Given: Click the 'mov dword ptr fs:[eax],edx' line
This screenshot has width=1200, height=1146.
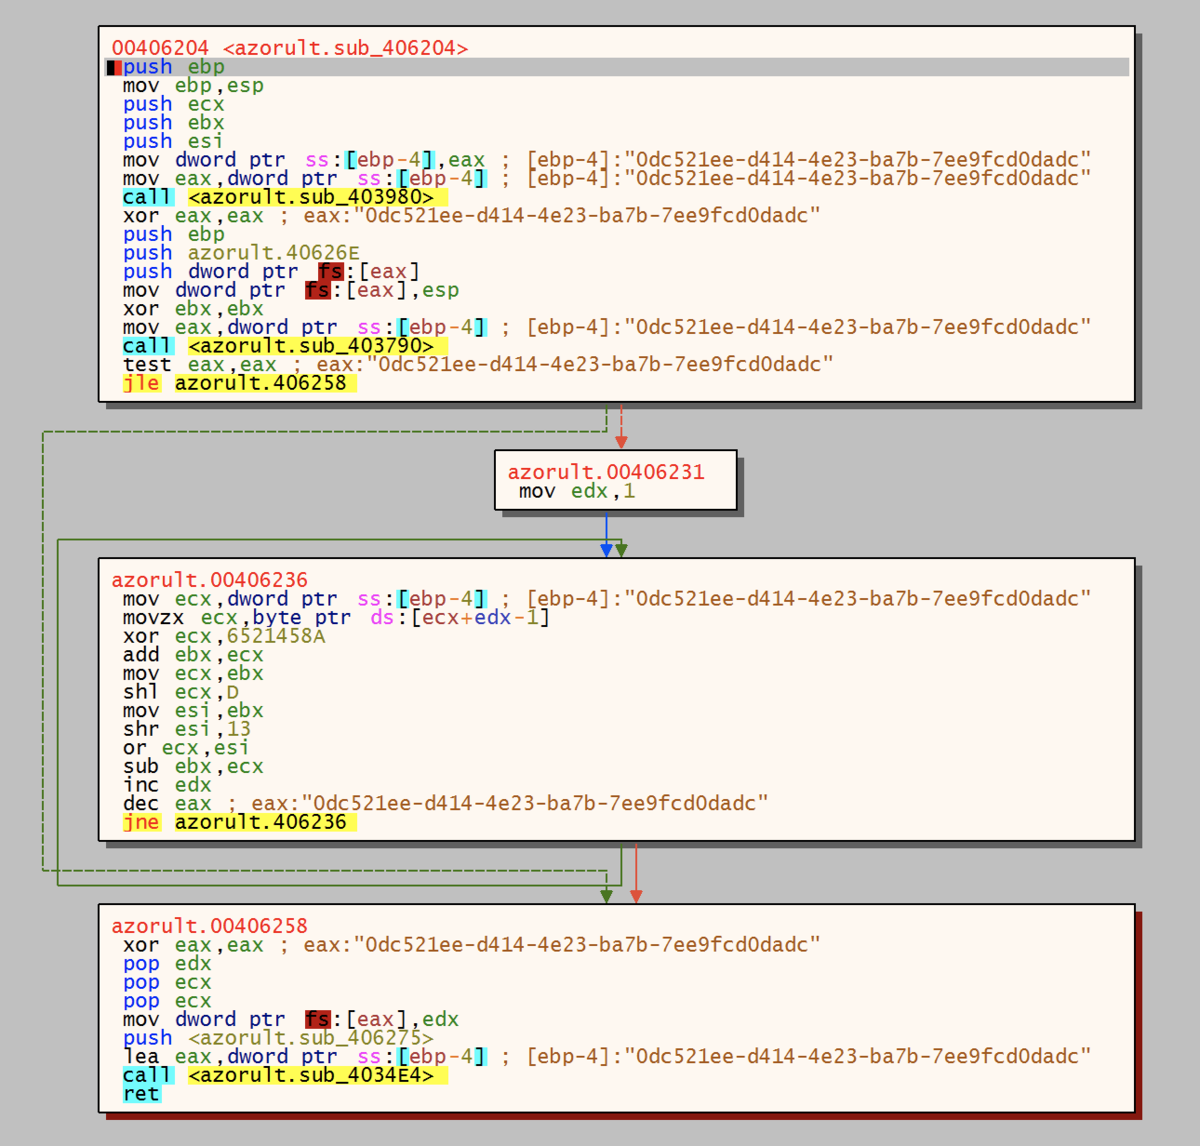Looking at the screenshot, I should pos(291,1020).
